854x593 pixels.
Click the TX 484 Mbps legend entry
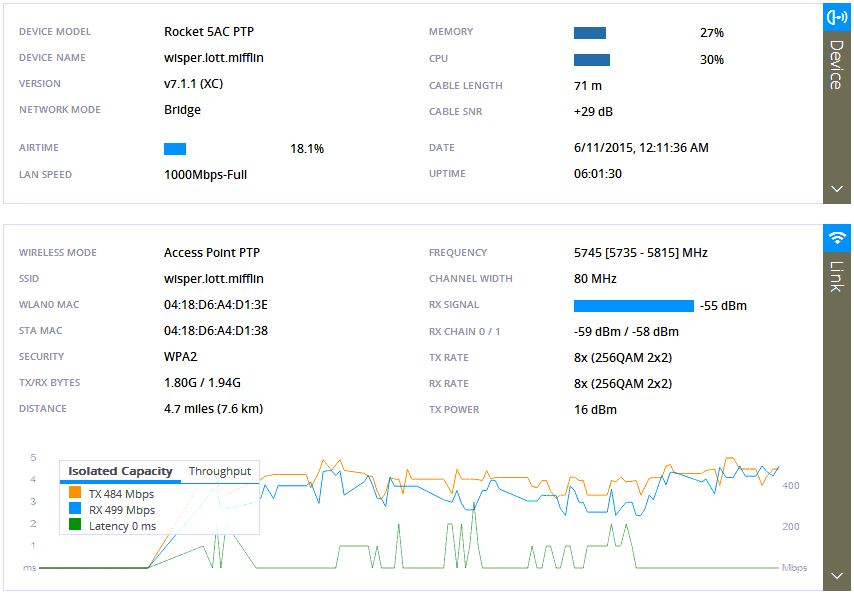[121, 494]
